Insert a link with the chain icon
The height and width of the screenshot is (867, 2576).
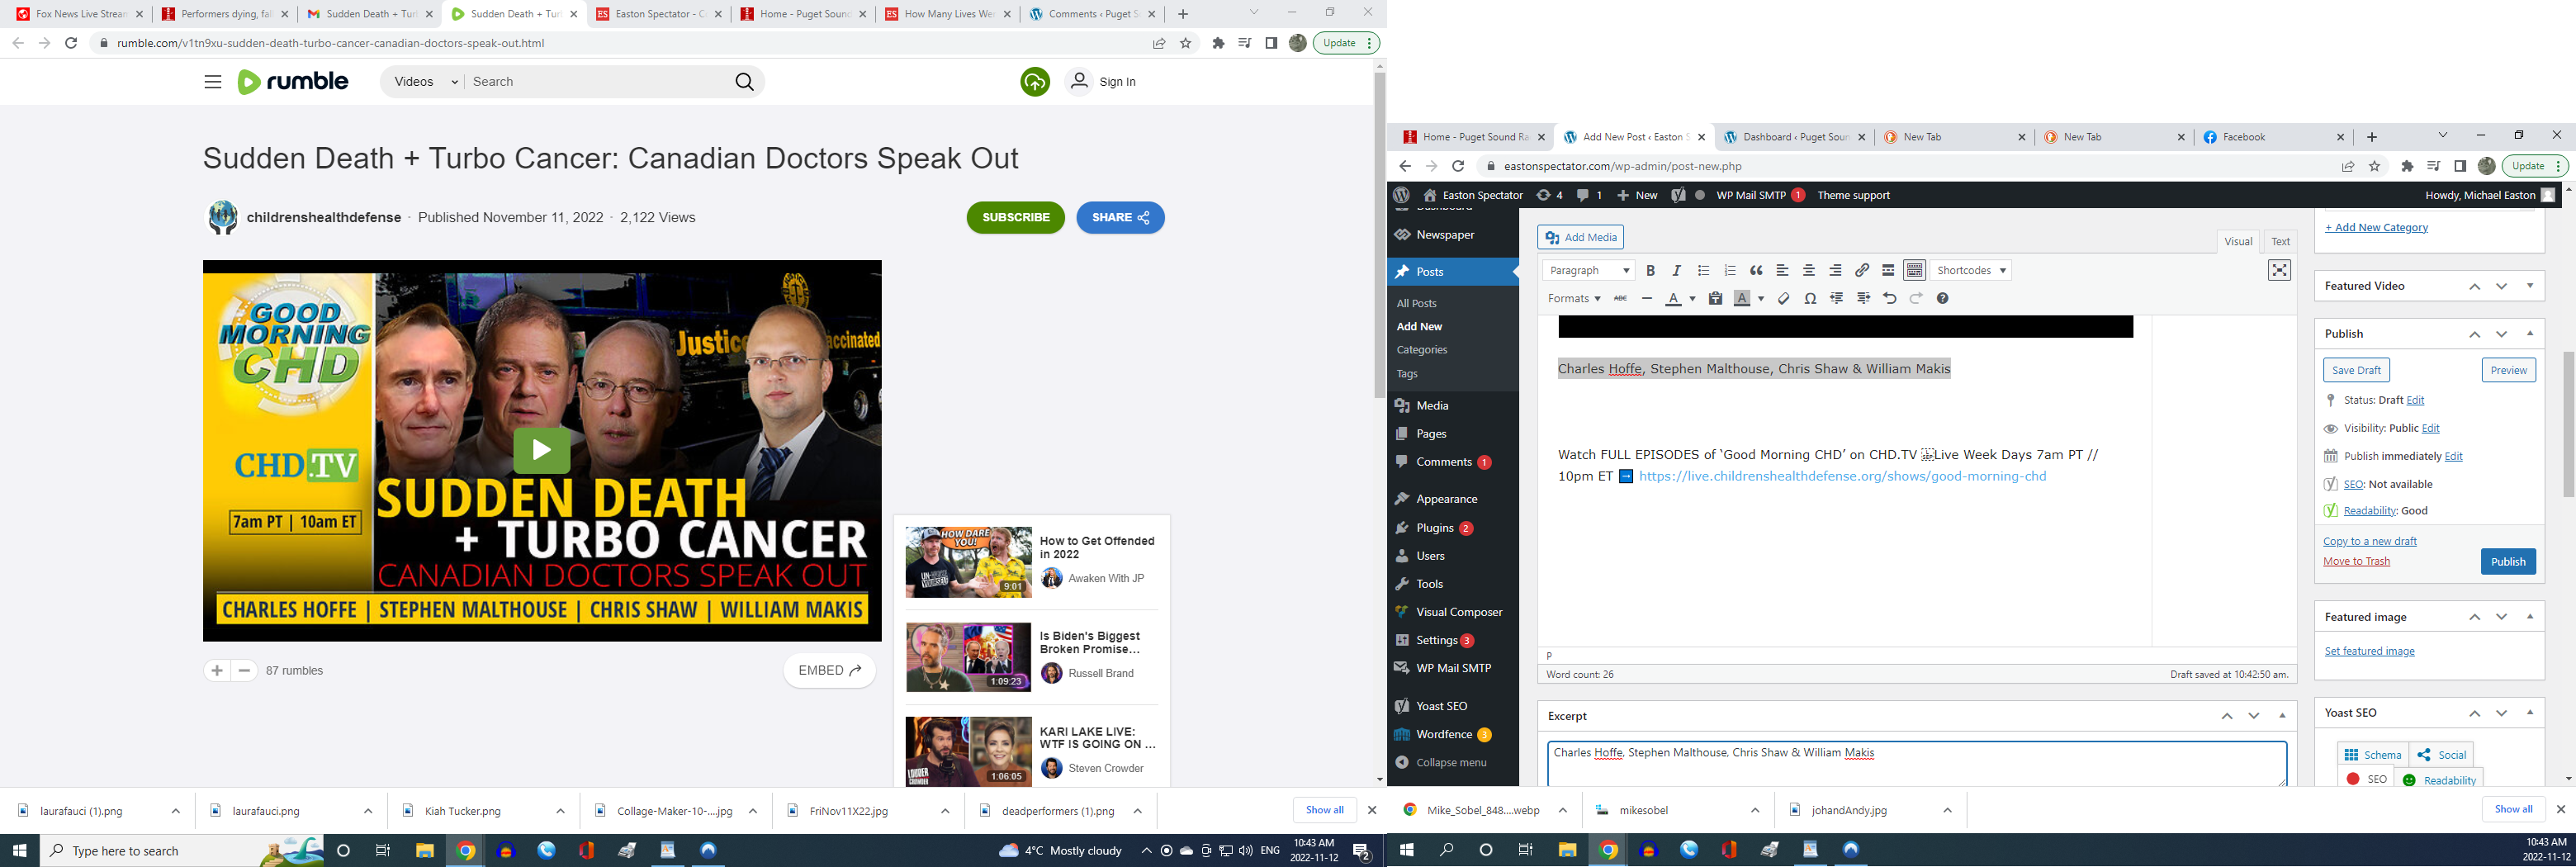[x=1862, y=271]
